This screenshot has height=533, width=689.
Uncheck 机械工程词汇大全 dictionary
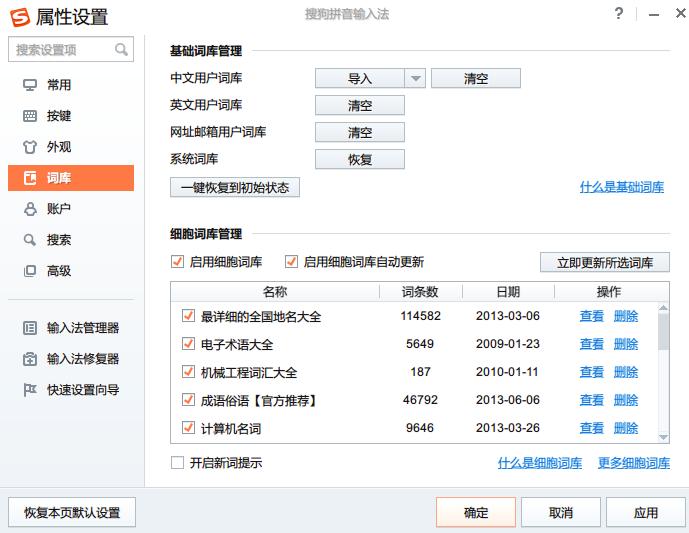tap(189, 372)
